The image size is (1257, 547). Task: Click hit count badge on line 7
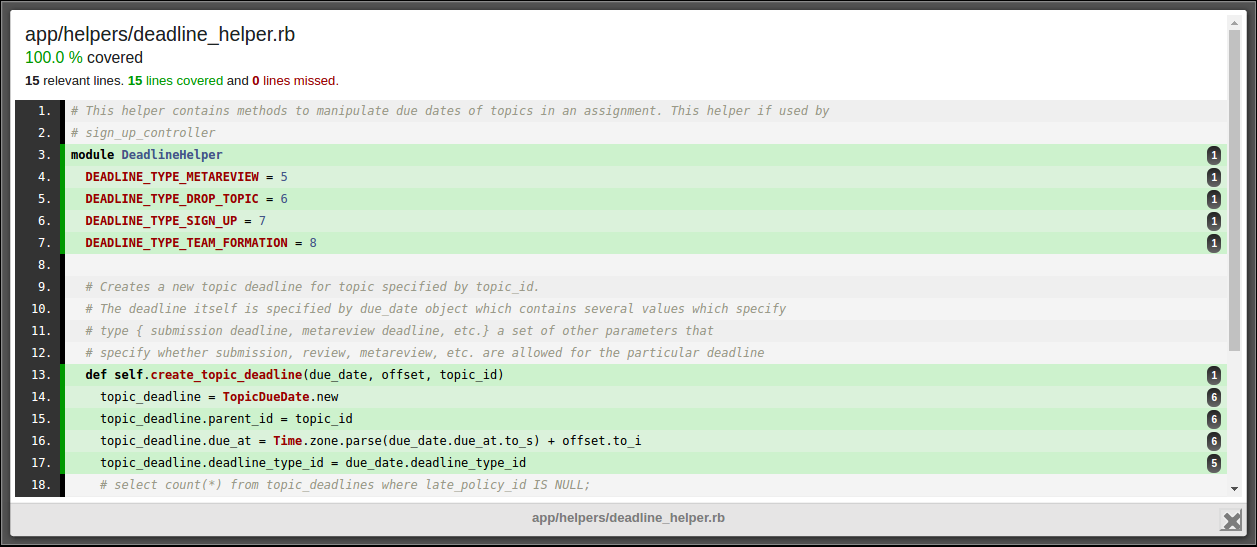pos(1214,243)
